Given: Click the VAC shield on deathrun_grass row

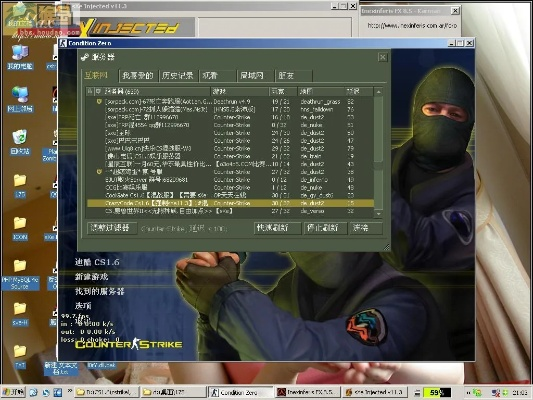Looking at the screenshot, I should [x=99, y=102].
